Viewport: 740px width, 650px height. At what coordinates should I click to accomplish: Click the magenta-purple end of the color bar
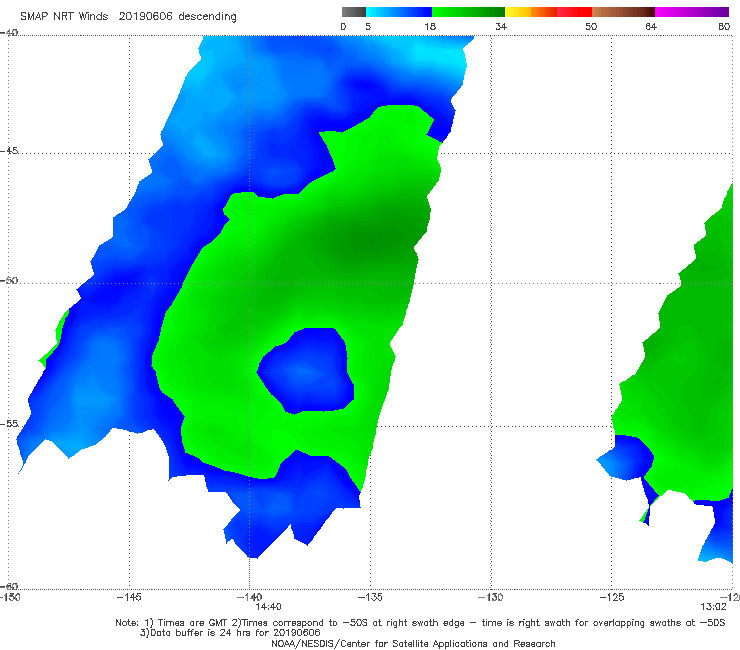[692, 12]
